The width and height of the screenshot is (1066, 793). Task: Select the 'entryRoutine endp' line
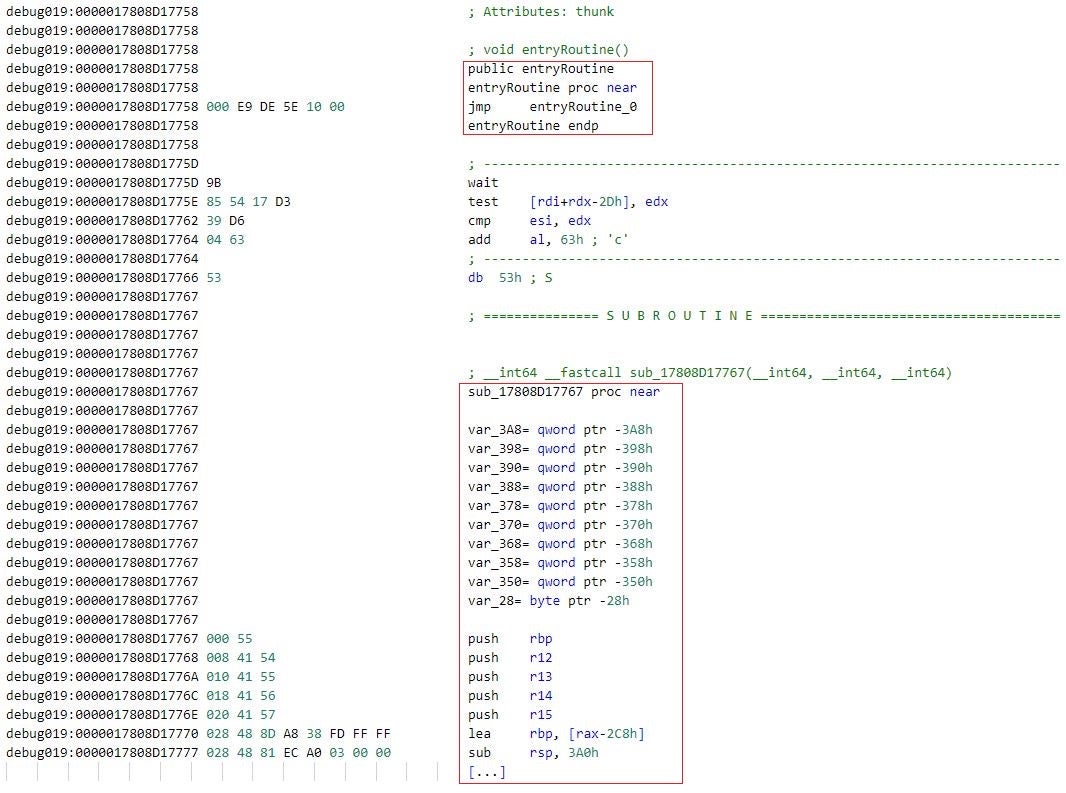point(533,126)
